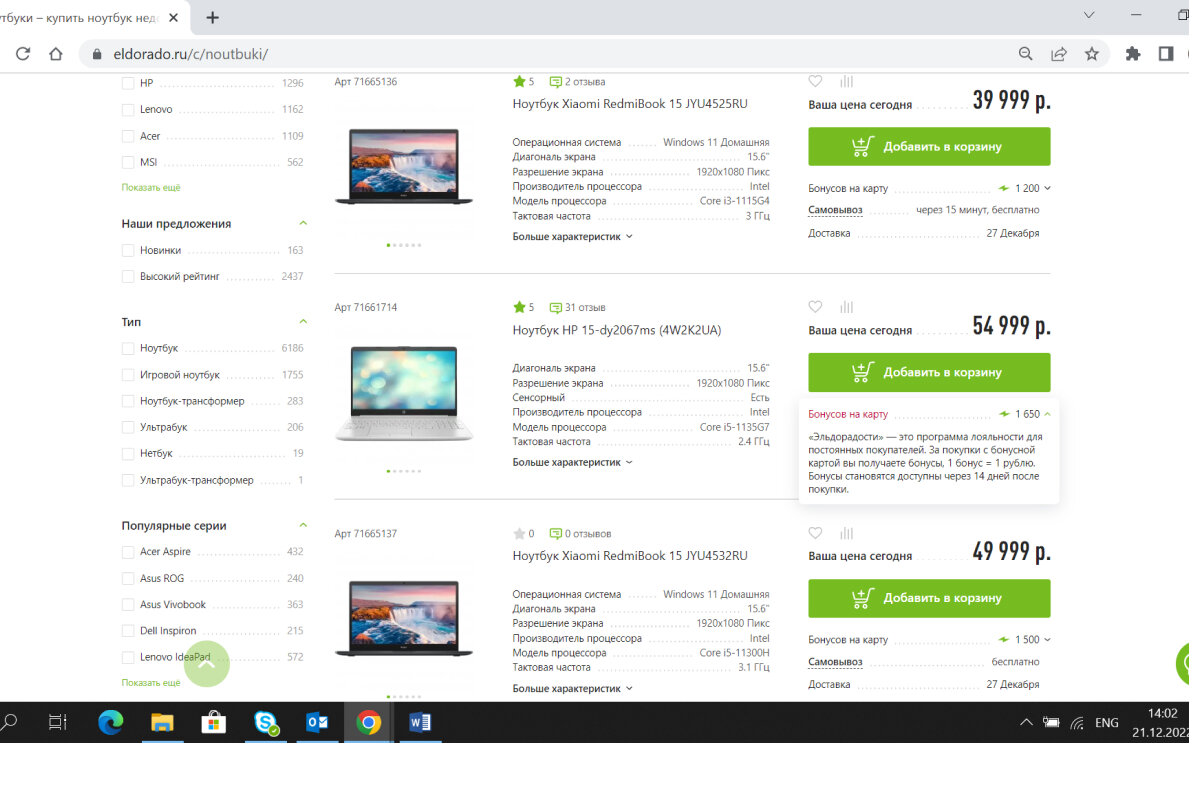
Task: Switch to Word from the taskbar
Action: tap(420, 722)
